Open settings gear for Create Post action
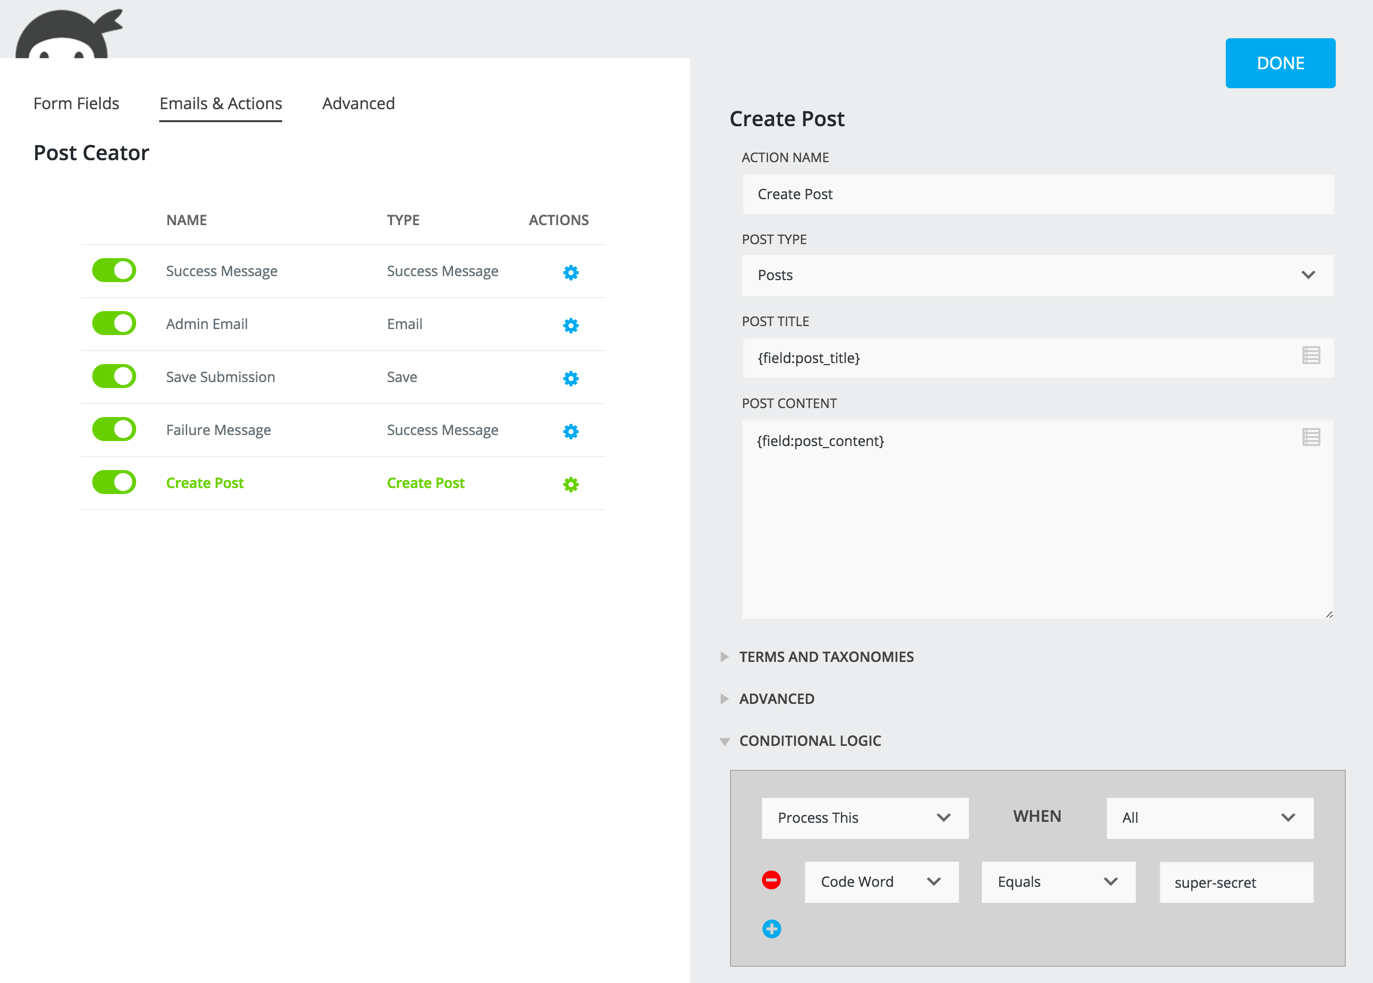This screenshot has width=1373, height=983. 570,484
